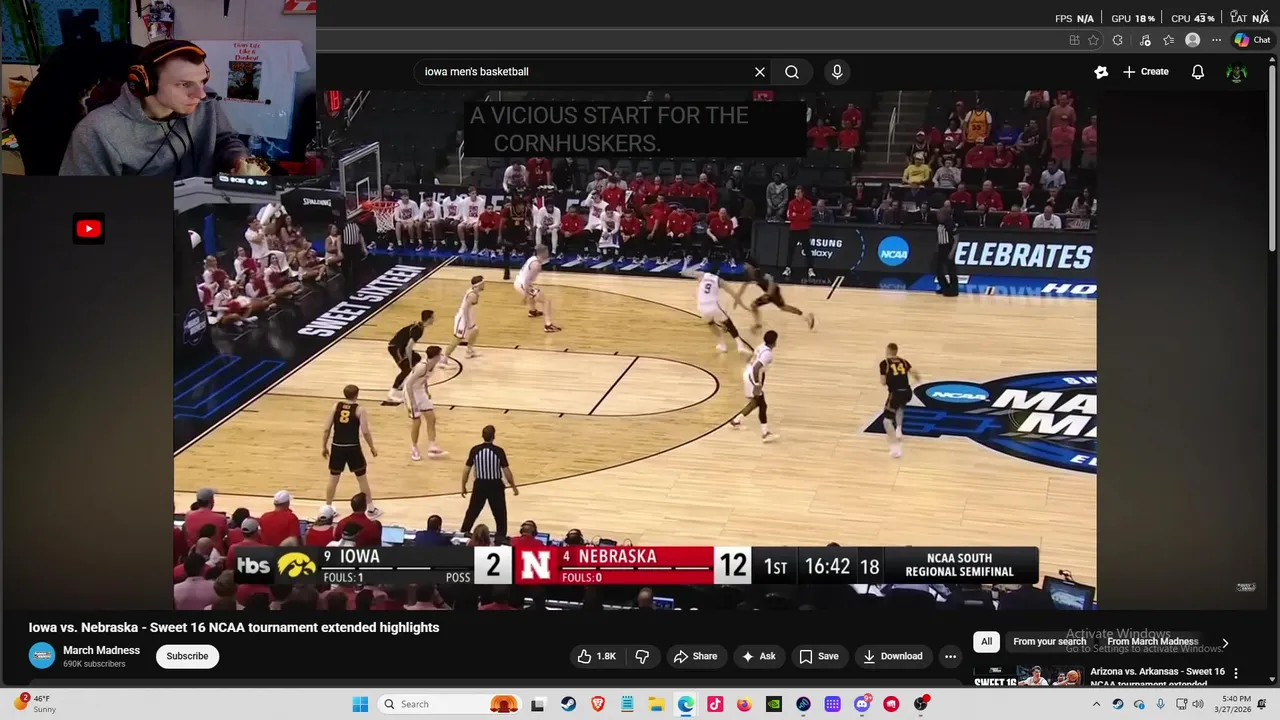Clear the YouTube search field with X
This screenshot has width=1280, height=720.
[760, 72]
